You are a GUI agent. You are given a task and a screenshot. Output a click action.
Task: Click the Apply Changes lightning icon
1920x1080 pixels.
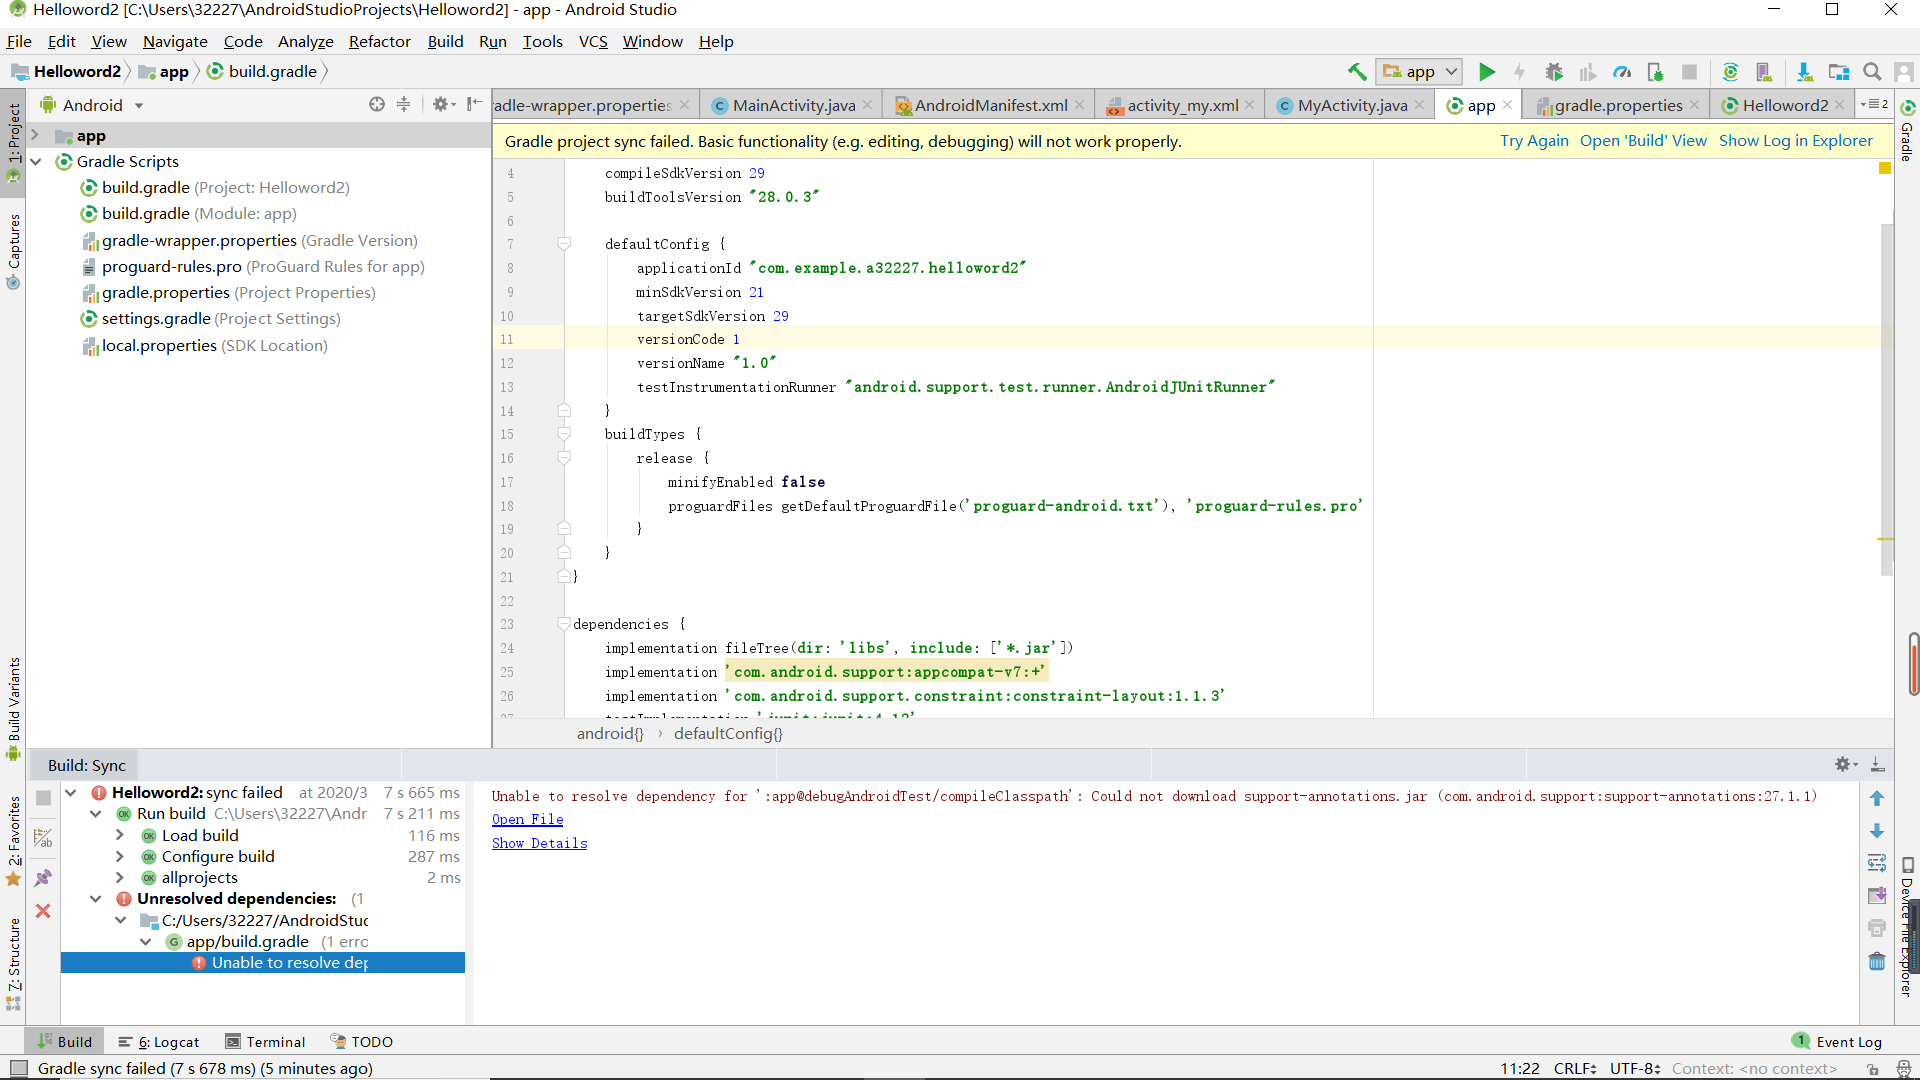[1519, 72]
